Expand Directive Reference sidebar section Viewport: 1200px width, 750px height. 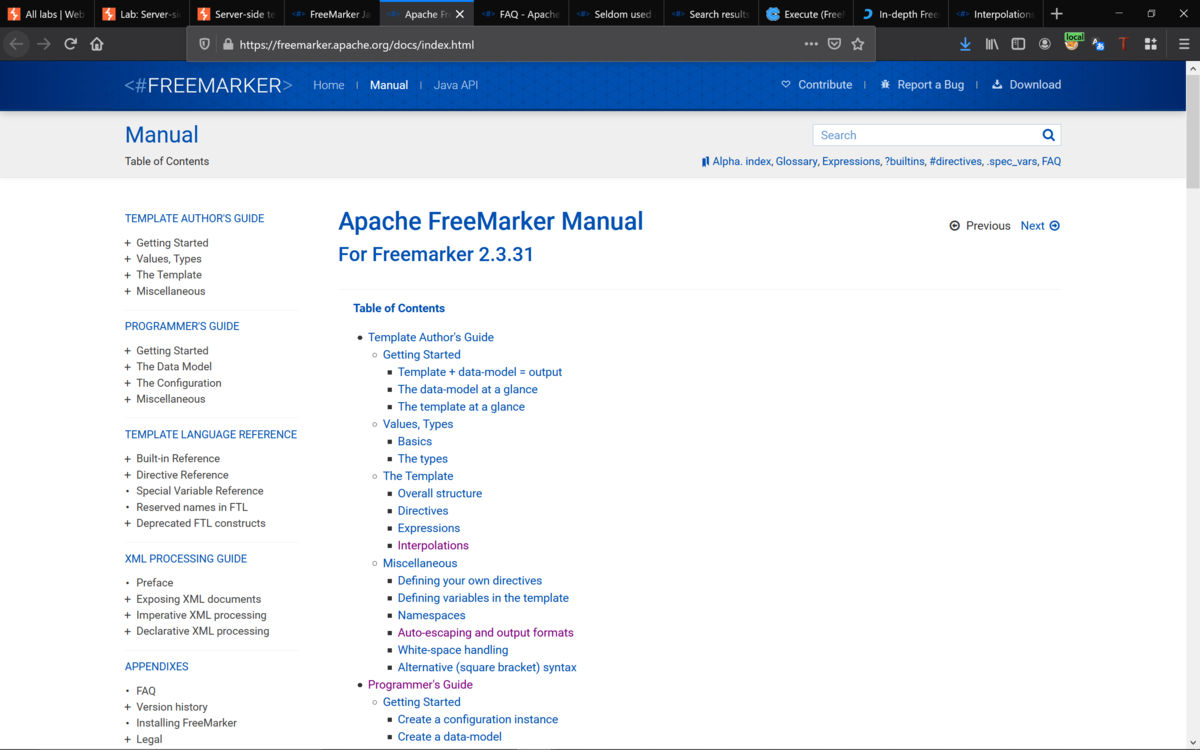pos(128,475)
